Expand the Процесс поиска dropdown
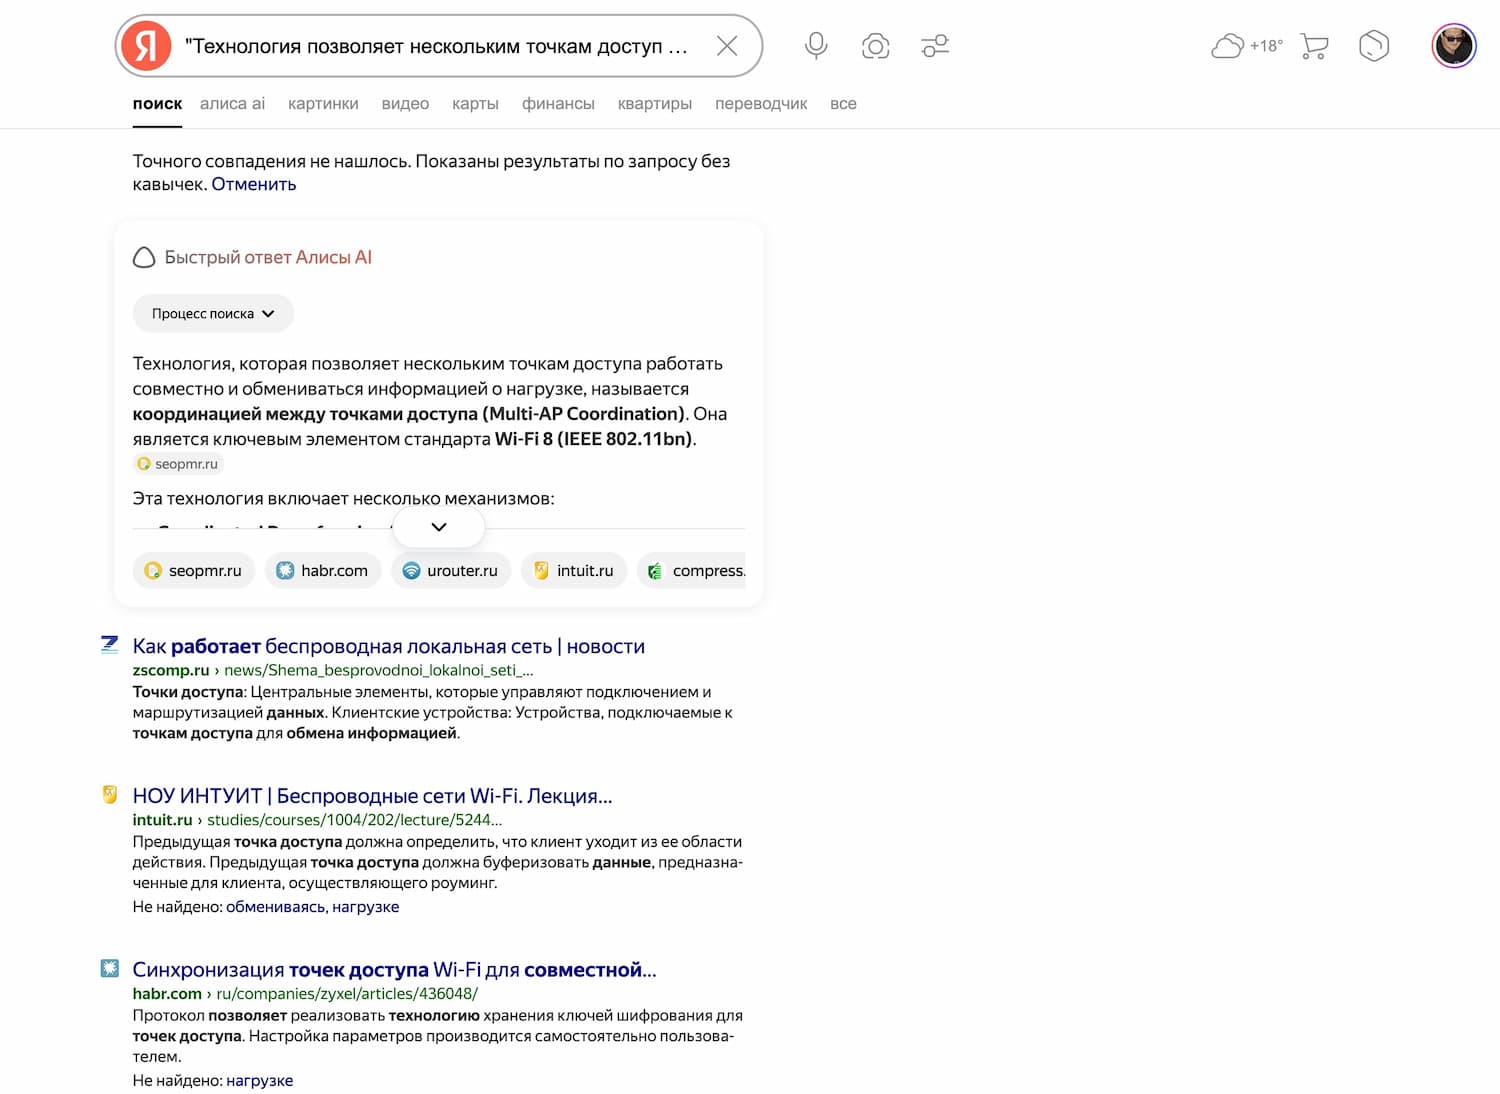The image size is (1500, 1094). click(x=213, y=314)
